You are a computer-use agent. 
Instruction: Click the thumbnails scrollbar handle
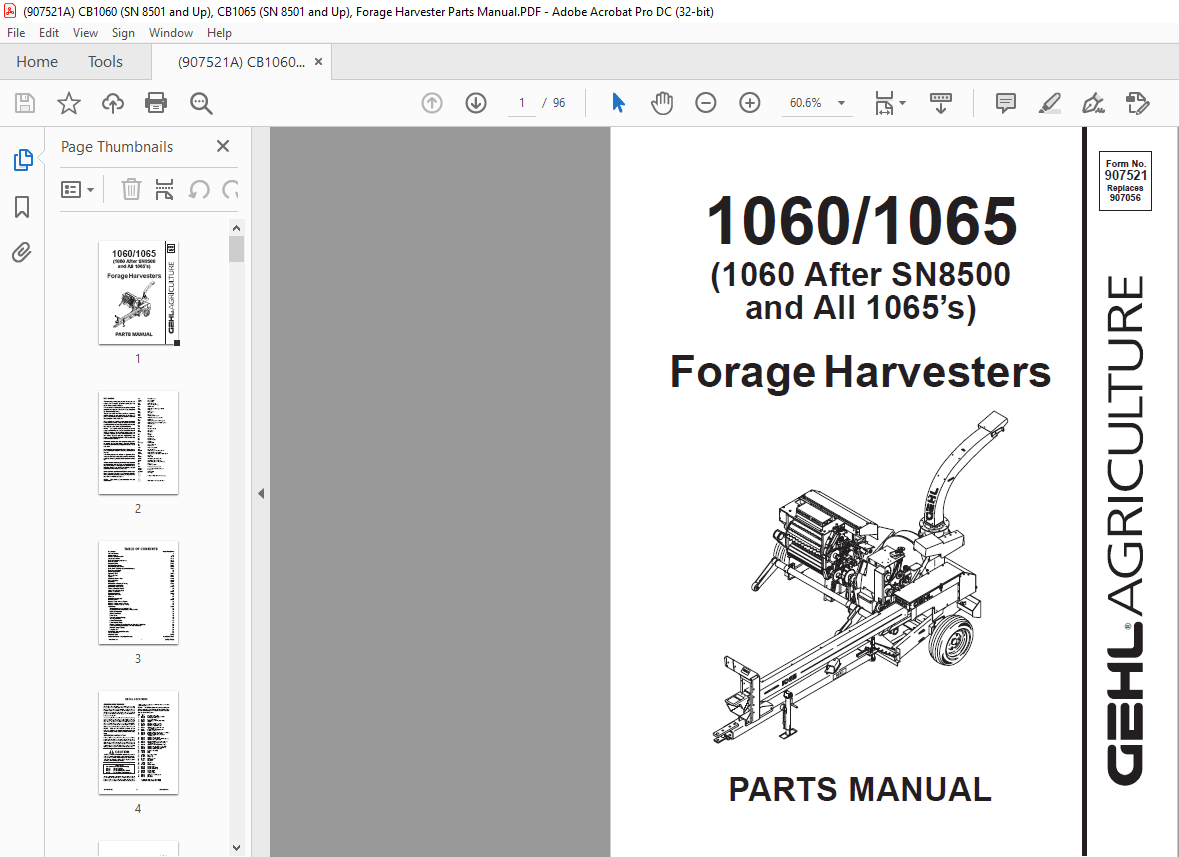[x=236, y=249]
